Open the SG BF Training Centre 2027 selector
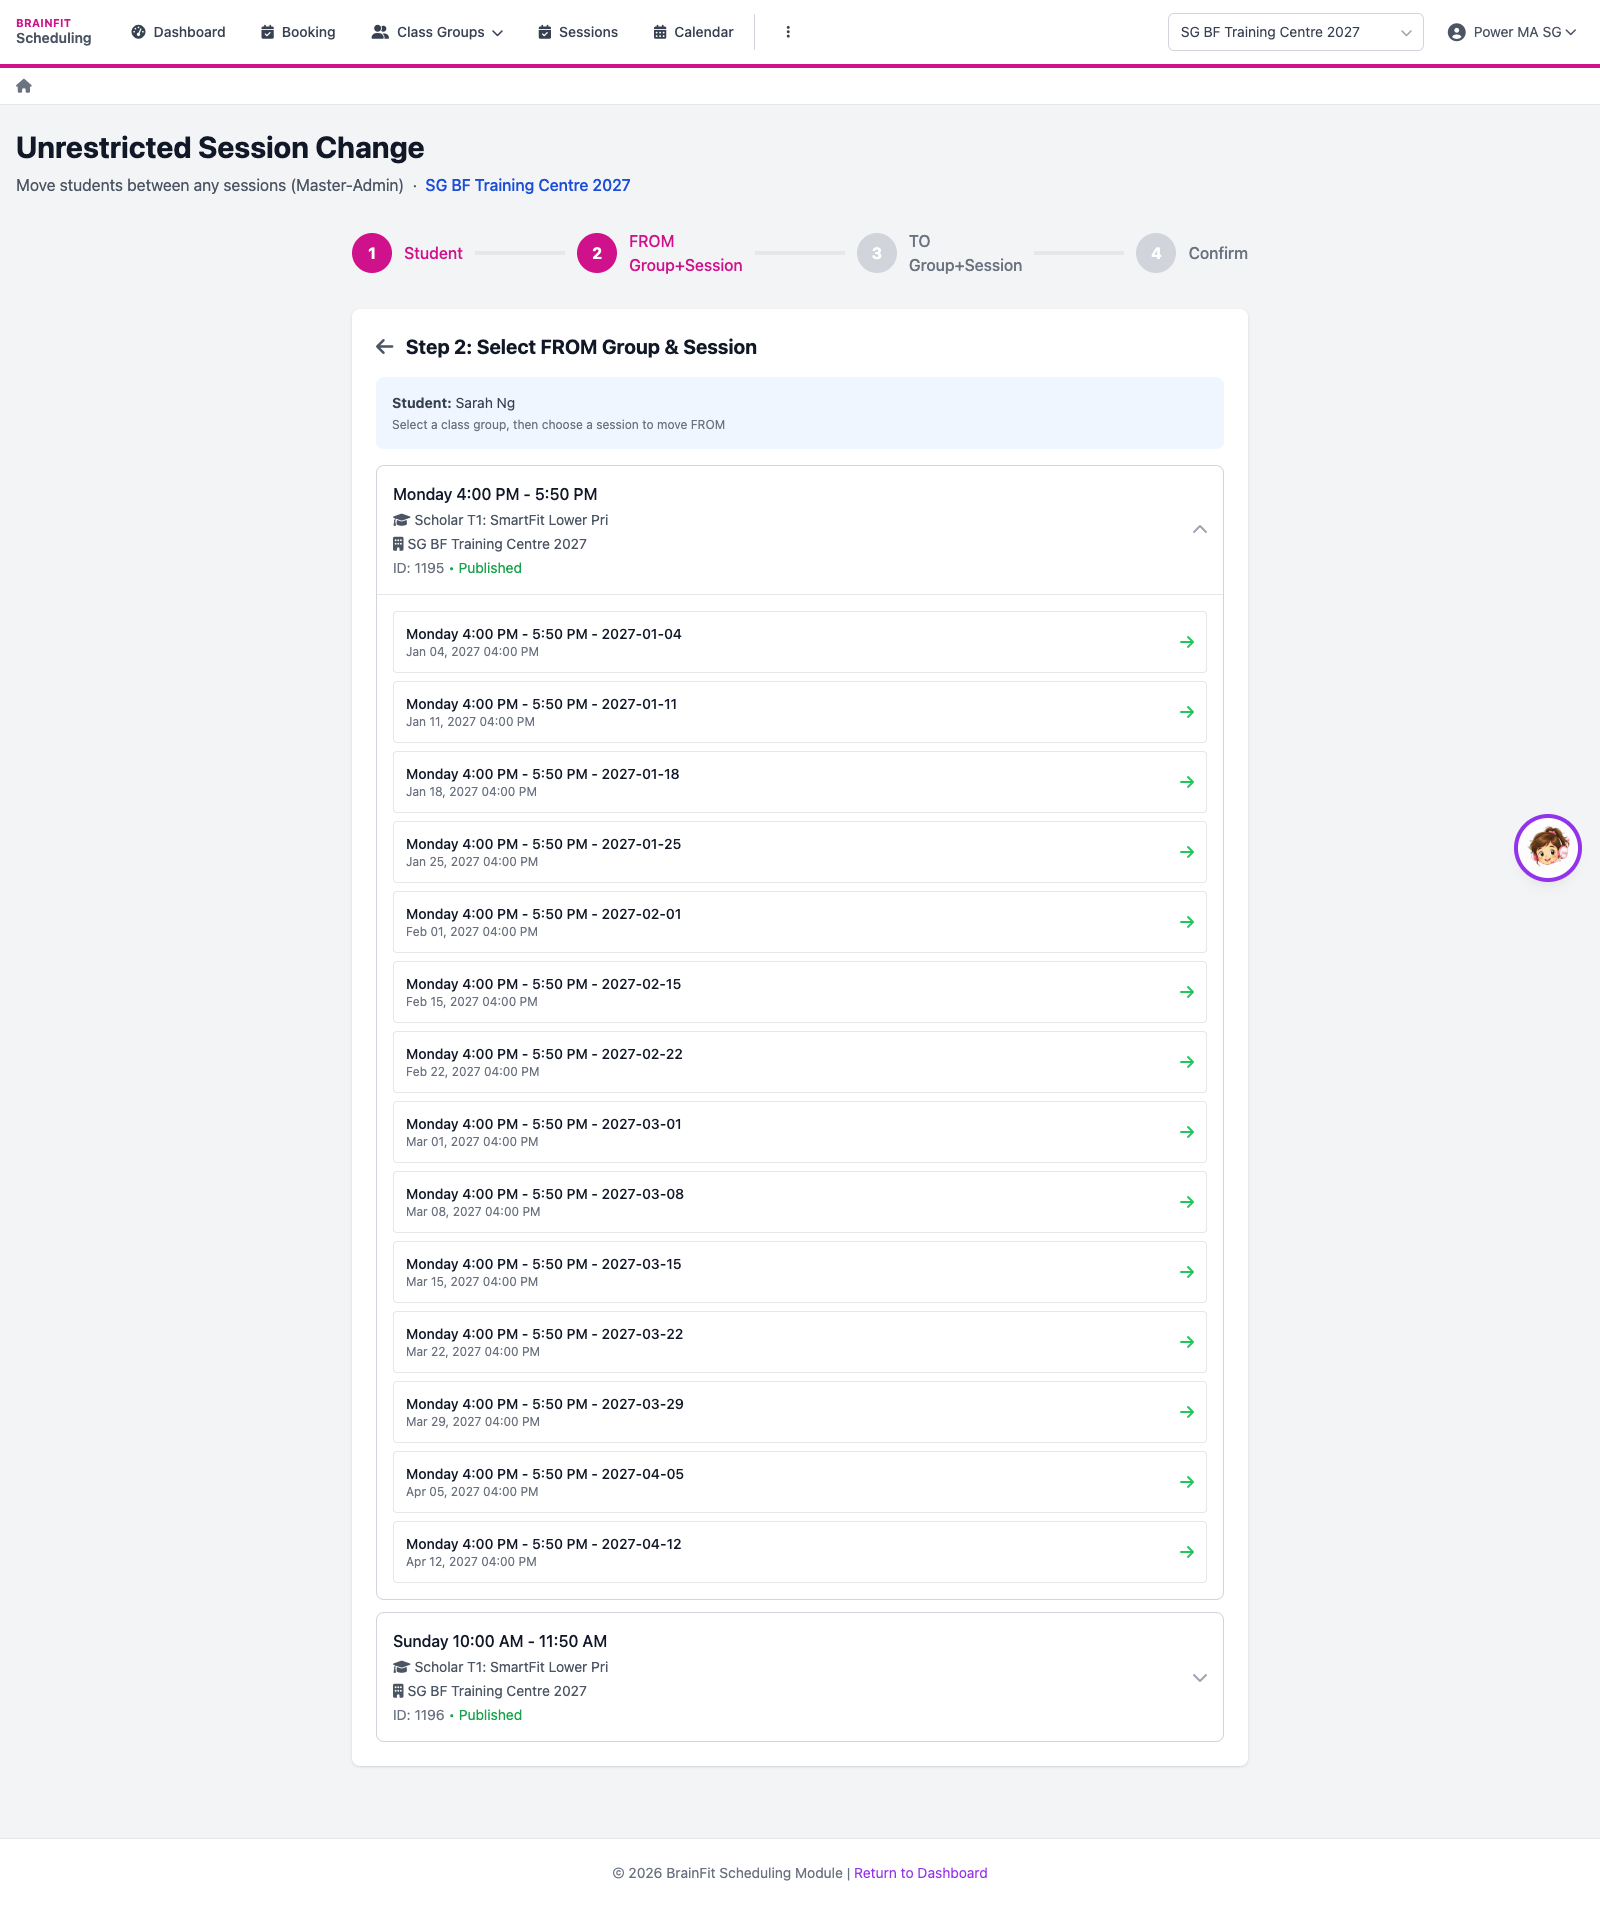Screen dimensions: 1600x1907 coord(1295,32)
